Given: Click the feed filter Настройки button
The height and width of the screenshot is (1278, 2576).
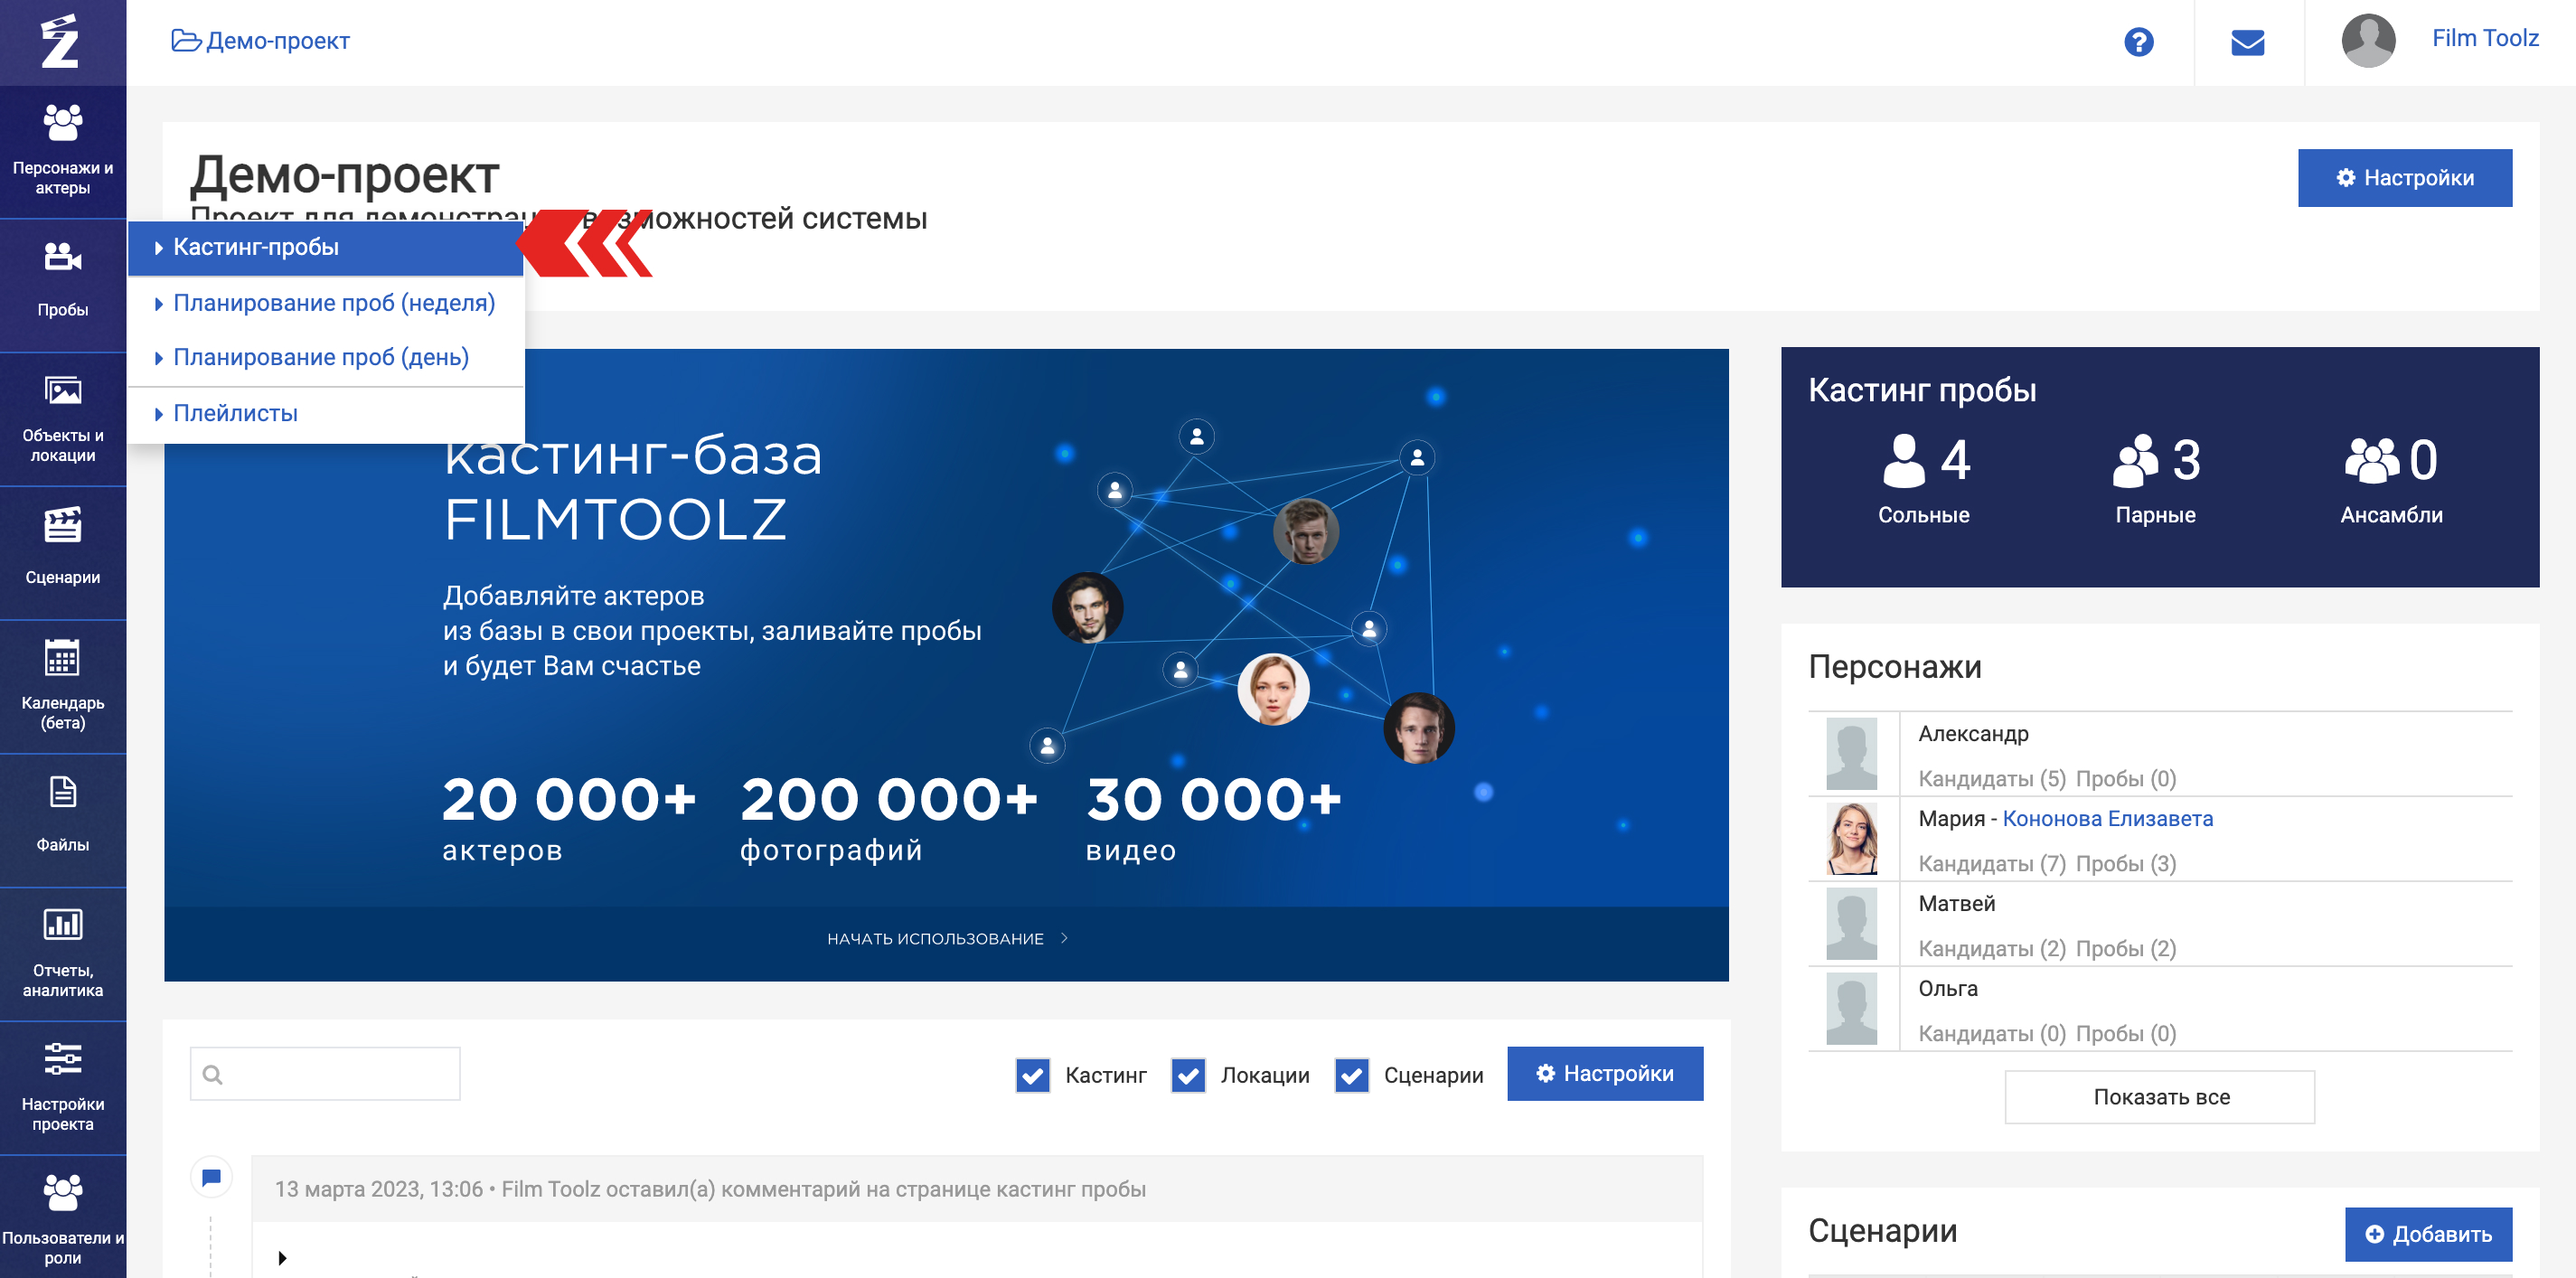Looking at the screenshot, I should point(1604,1073).
